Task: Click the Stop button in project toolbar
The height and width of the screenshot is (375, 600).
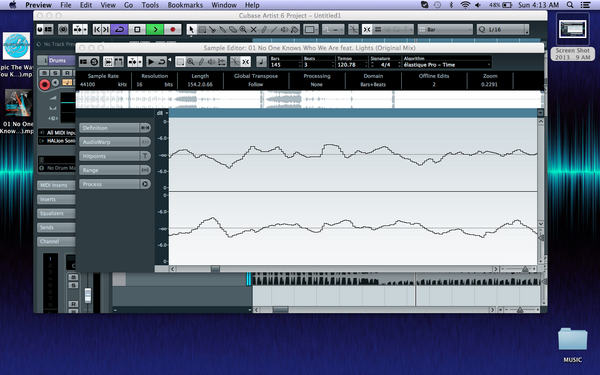Action: [137, 29]
